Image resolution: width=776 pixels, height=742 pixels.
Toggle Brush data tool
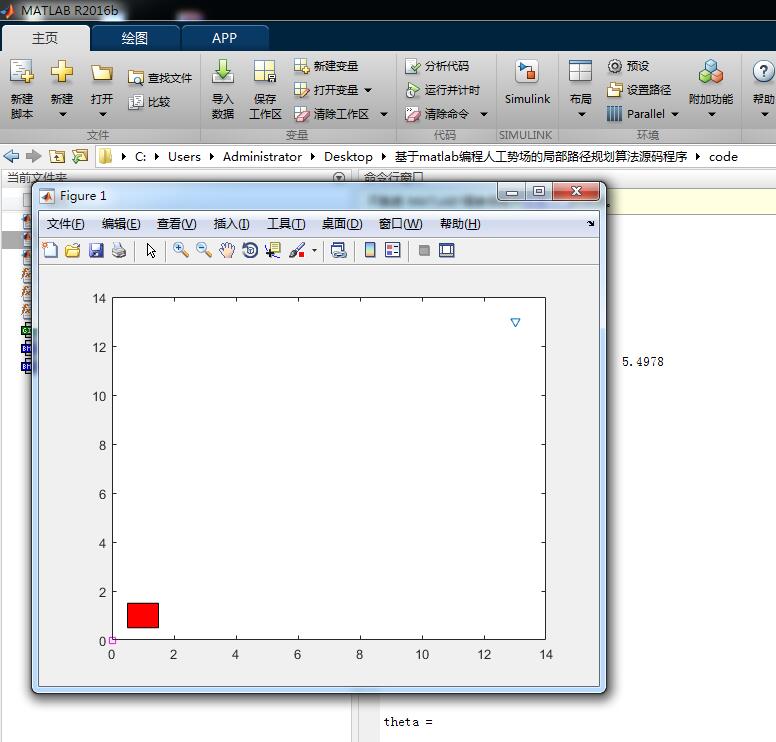click(x=297, y=250)
